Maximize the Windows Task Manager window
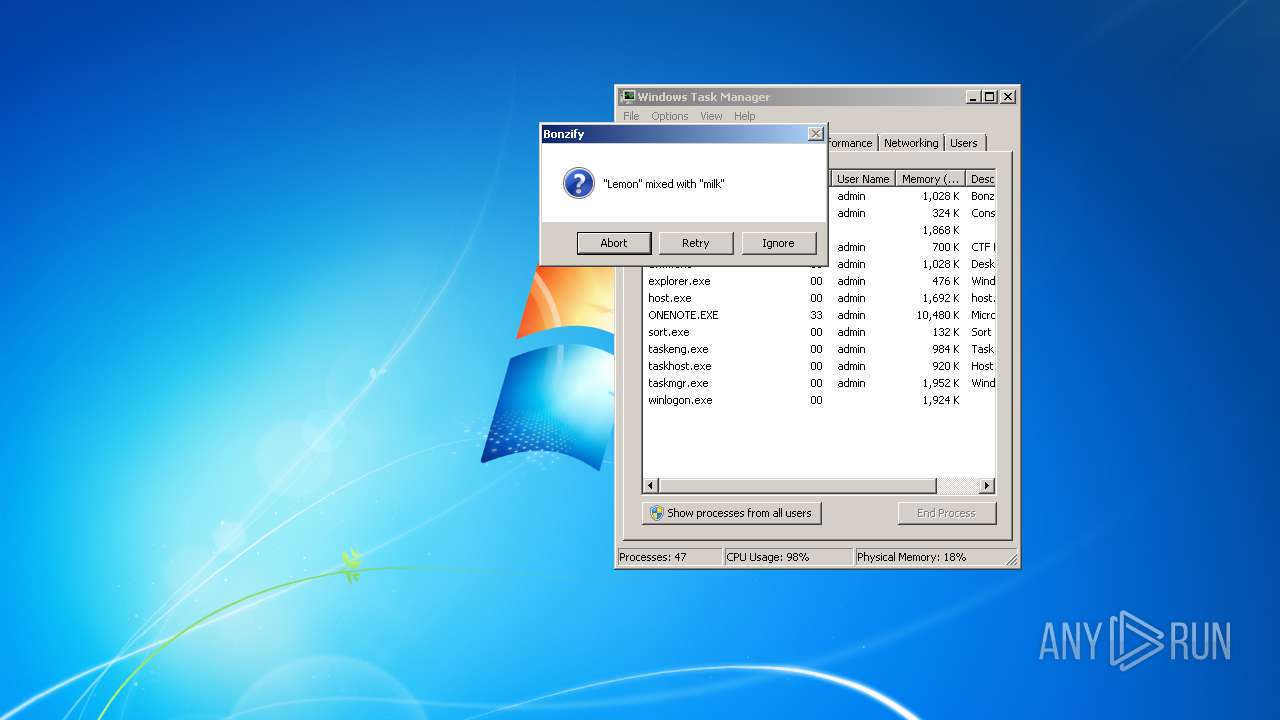 [990, 97]
